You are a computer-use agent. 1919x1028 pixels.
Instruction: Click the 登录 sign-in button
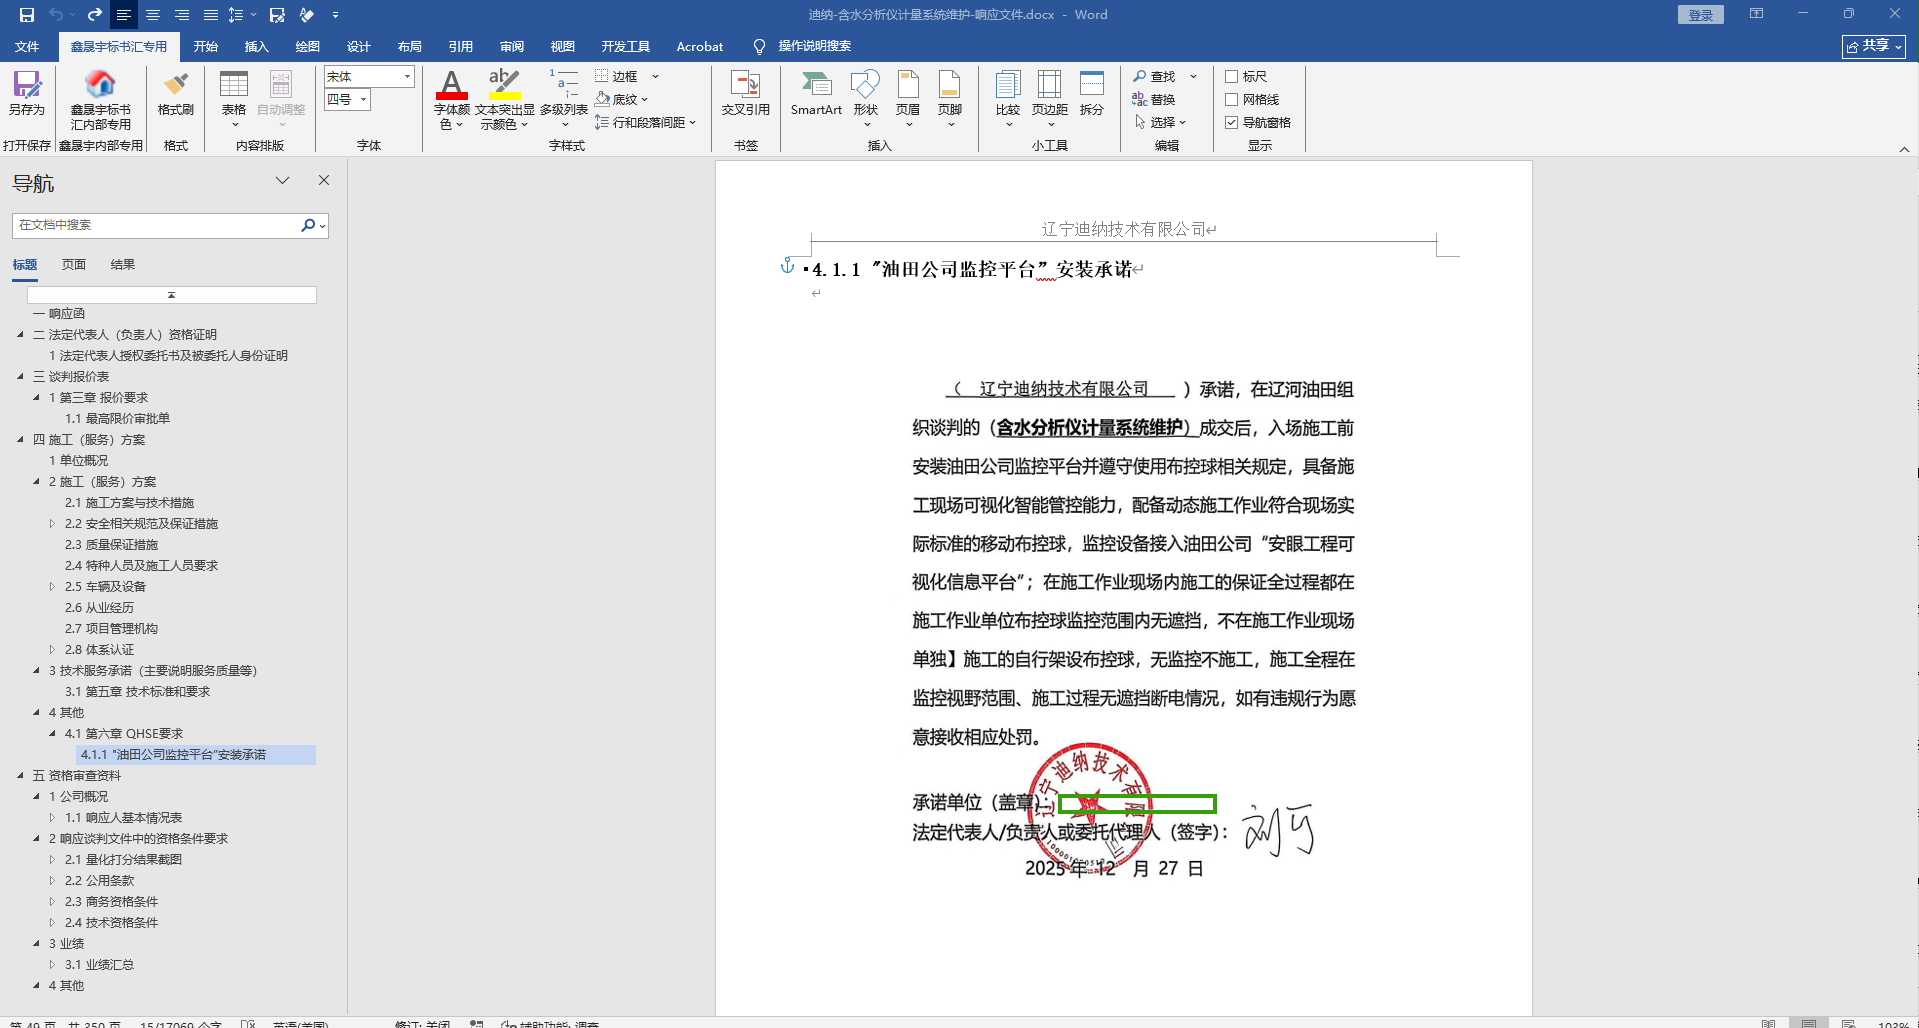tap(1701, 15)
